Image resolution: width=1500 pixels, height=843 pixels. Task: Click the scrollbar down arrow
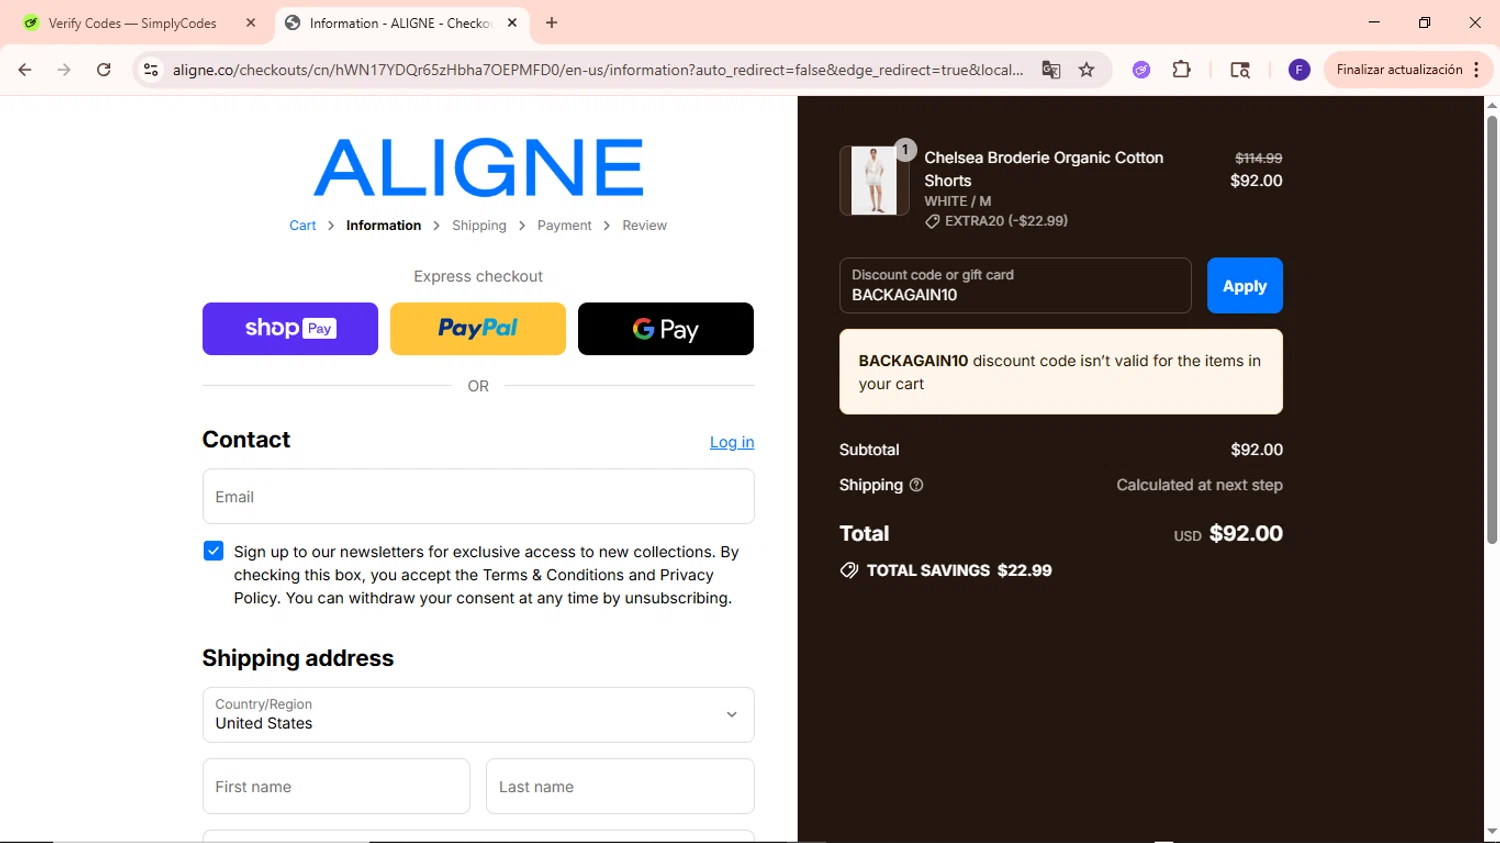pyautogui.click(x=1491, y=831)
